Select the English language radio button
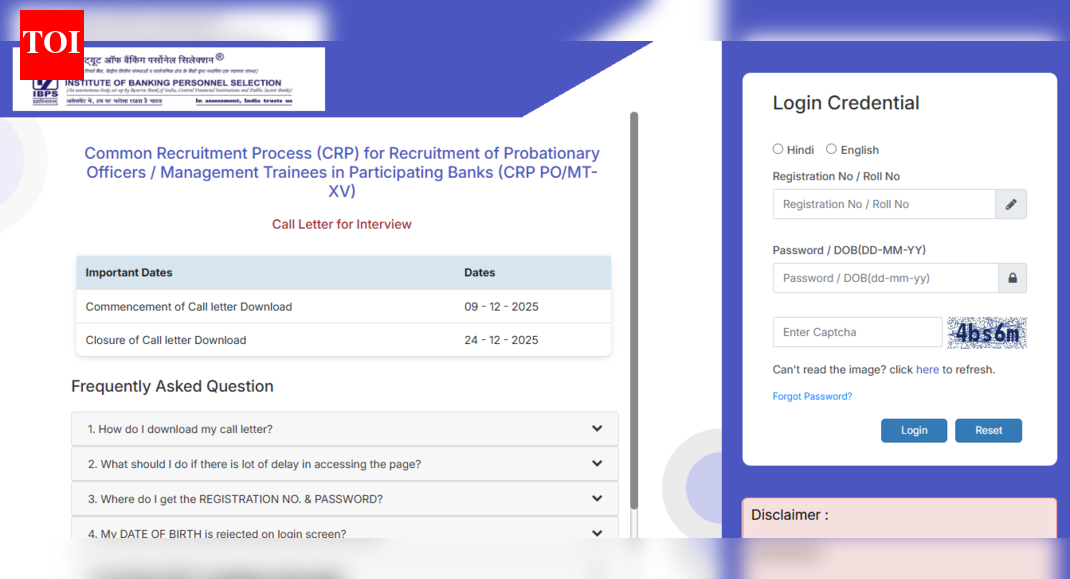The height and width of the screenshot is (579, 1070). point(831,149)
